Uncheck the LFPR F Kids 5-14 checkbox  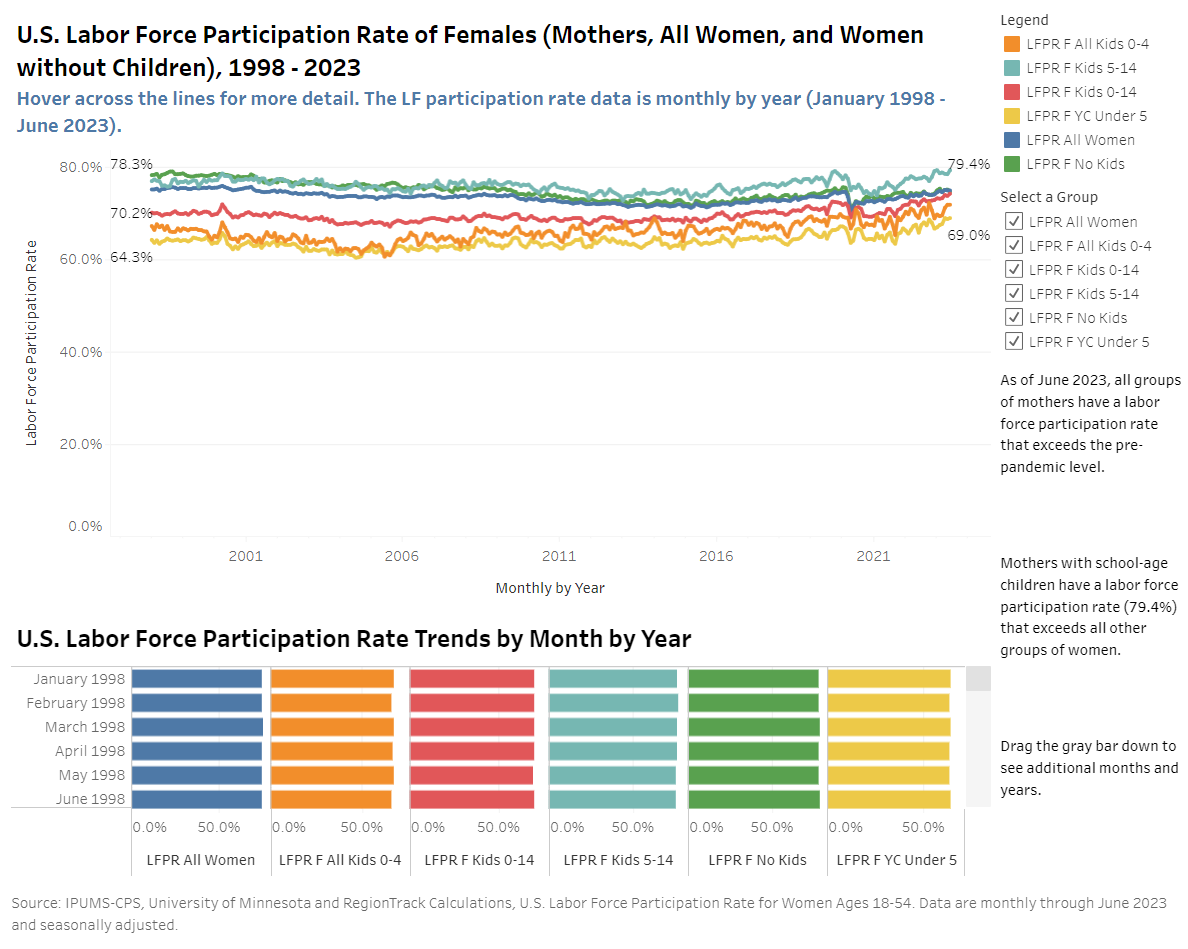click(x=1014, y=294)
